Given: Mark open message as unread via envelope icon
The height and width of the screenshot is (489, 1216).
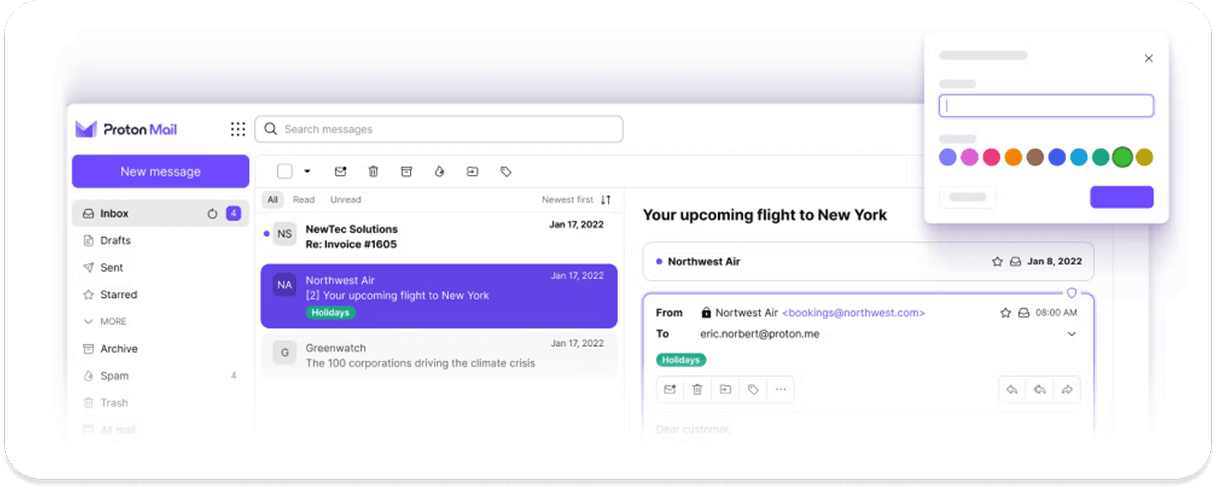Looking at the screenshot, I should [x=670, y=389].
